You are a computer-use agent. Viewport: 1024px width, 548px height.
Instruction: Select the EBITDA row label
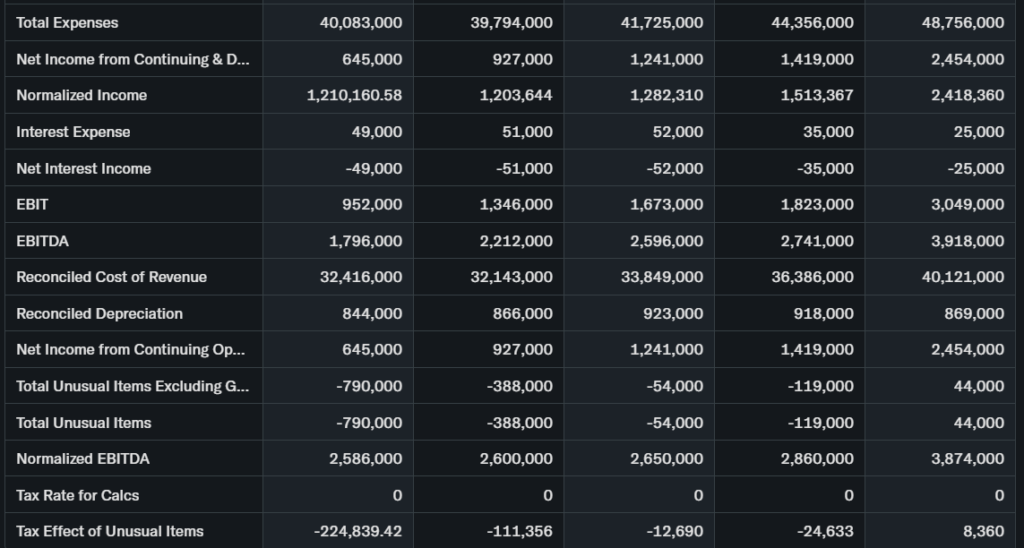pyautogui.click(x=43, y=241)
